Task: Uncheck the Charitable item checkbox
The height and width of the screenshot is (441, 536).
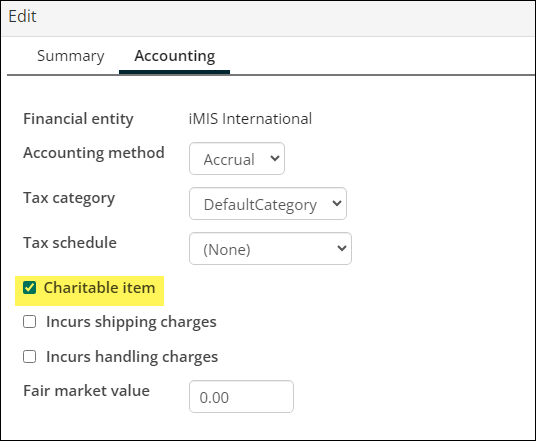Action: (x=29, y=288)
